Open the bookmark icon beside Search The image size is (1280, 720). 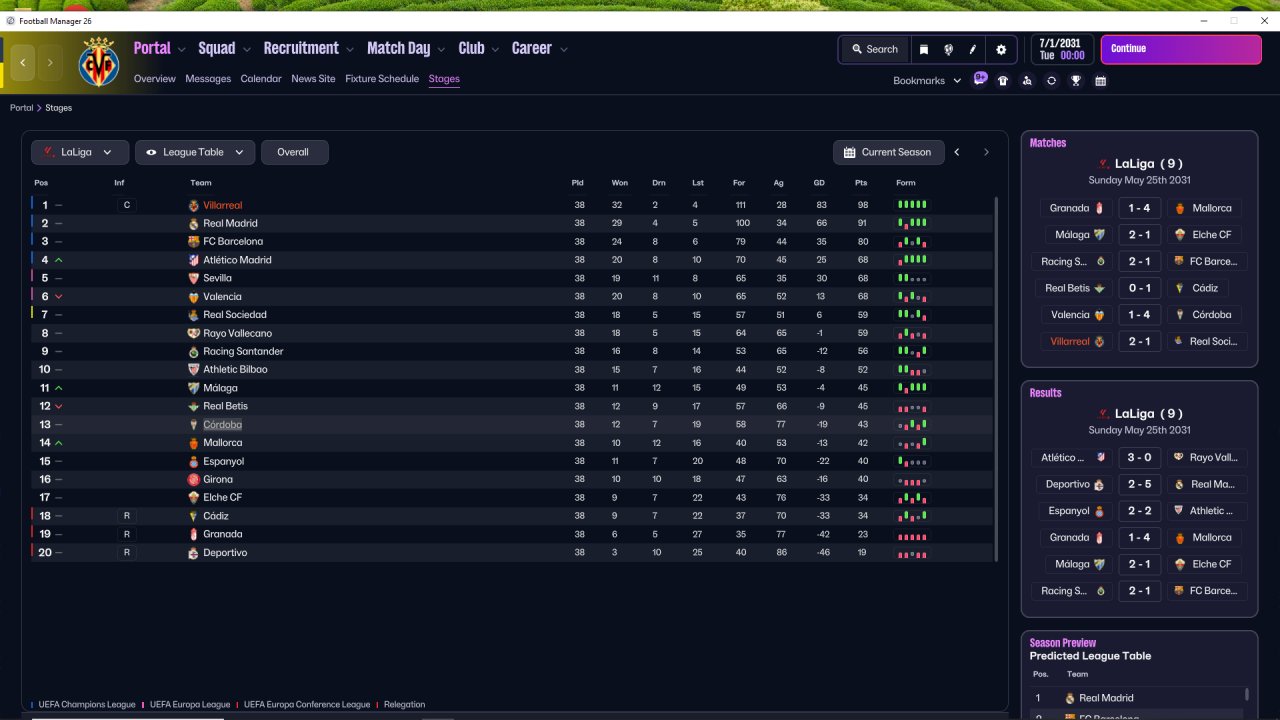(924, 49)
